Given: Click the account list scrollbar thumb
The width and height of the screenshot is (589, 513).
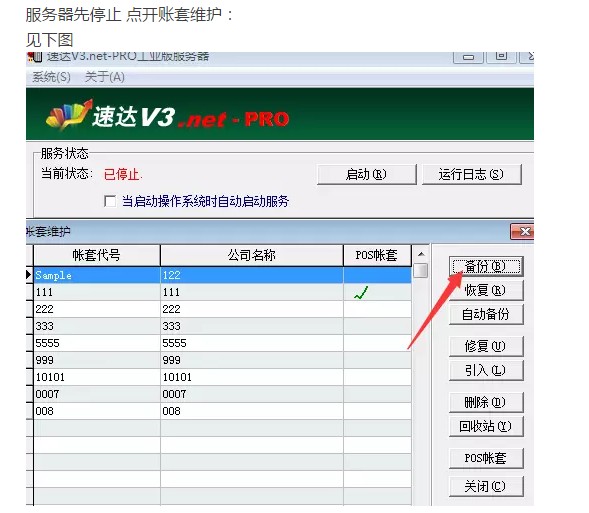Looking at the screenshot, I should (421, 270).
